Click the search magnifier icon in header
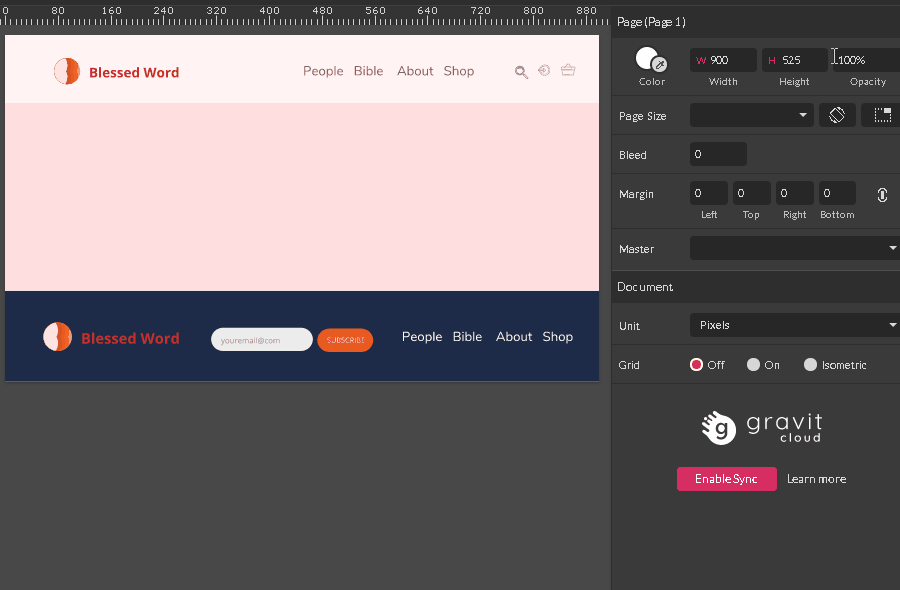900x590 pixels. pos(521,72)
